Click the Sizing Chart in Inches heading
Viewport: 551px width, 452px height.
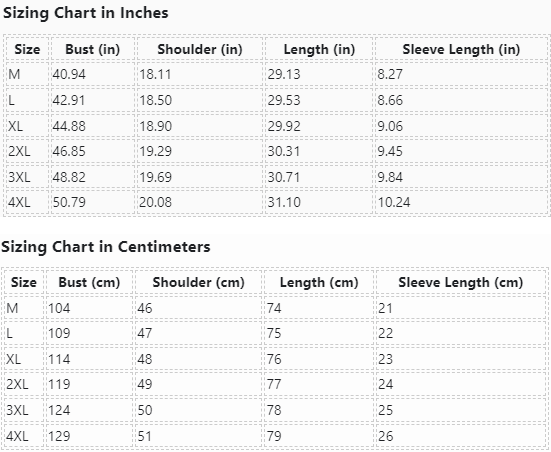coord(86,13)
